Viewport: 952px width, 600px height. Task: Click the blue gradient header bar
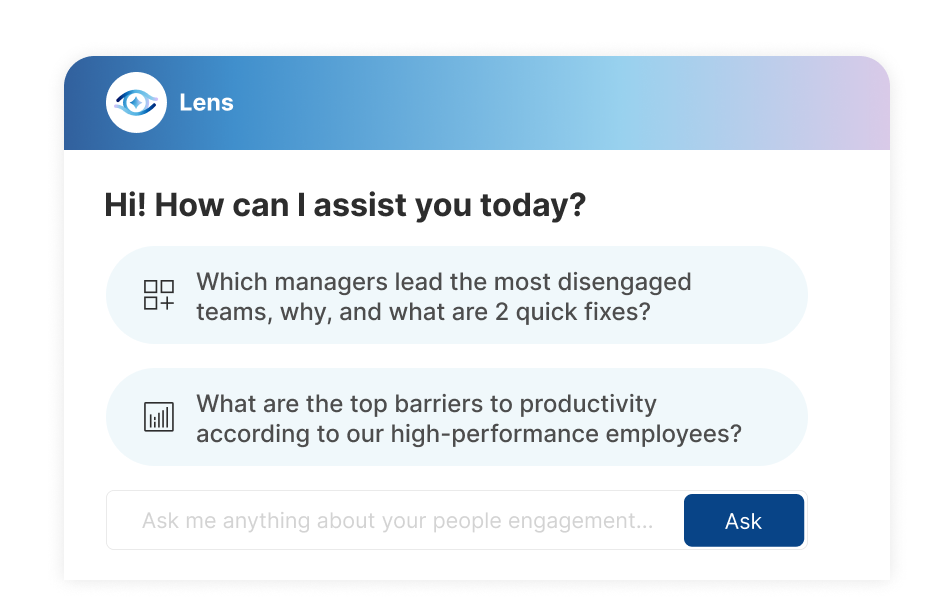click(477, 103)
